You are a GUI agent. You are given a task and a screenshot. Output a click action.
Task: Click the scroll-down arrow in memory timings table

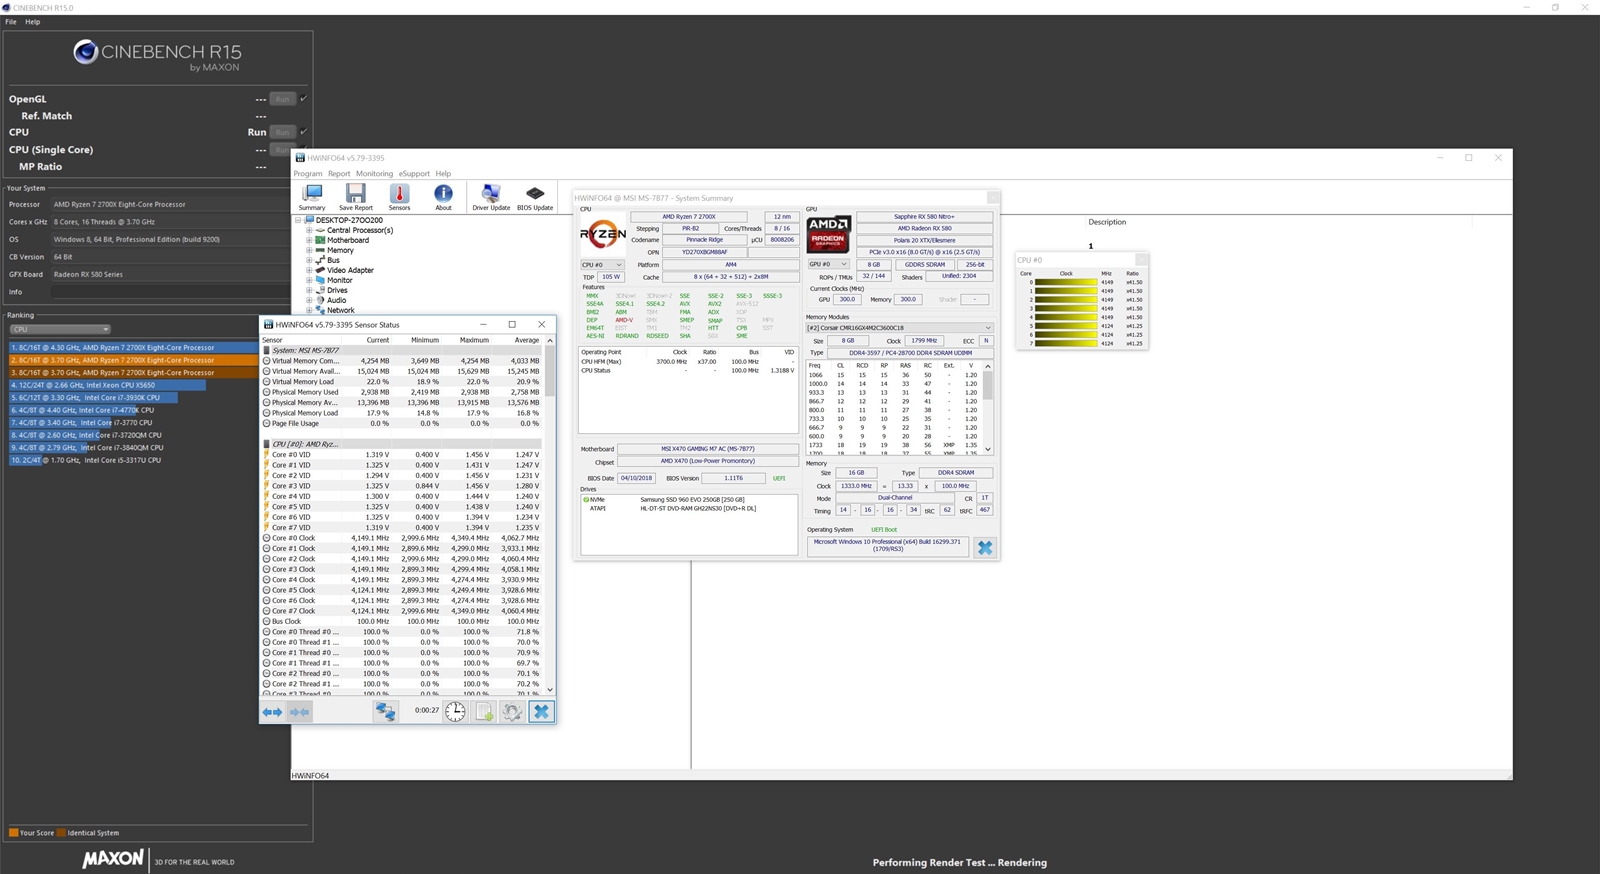tap(988, 450)
